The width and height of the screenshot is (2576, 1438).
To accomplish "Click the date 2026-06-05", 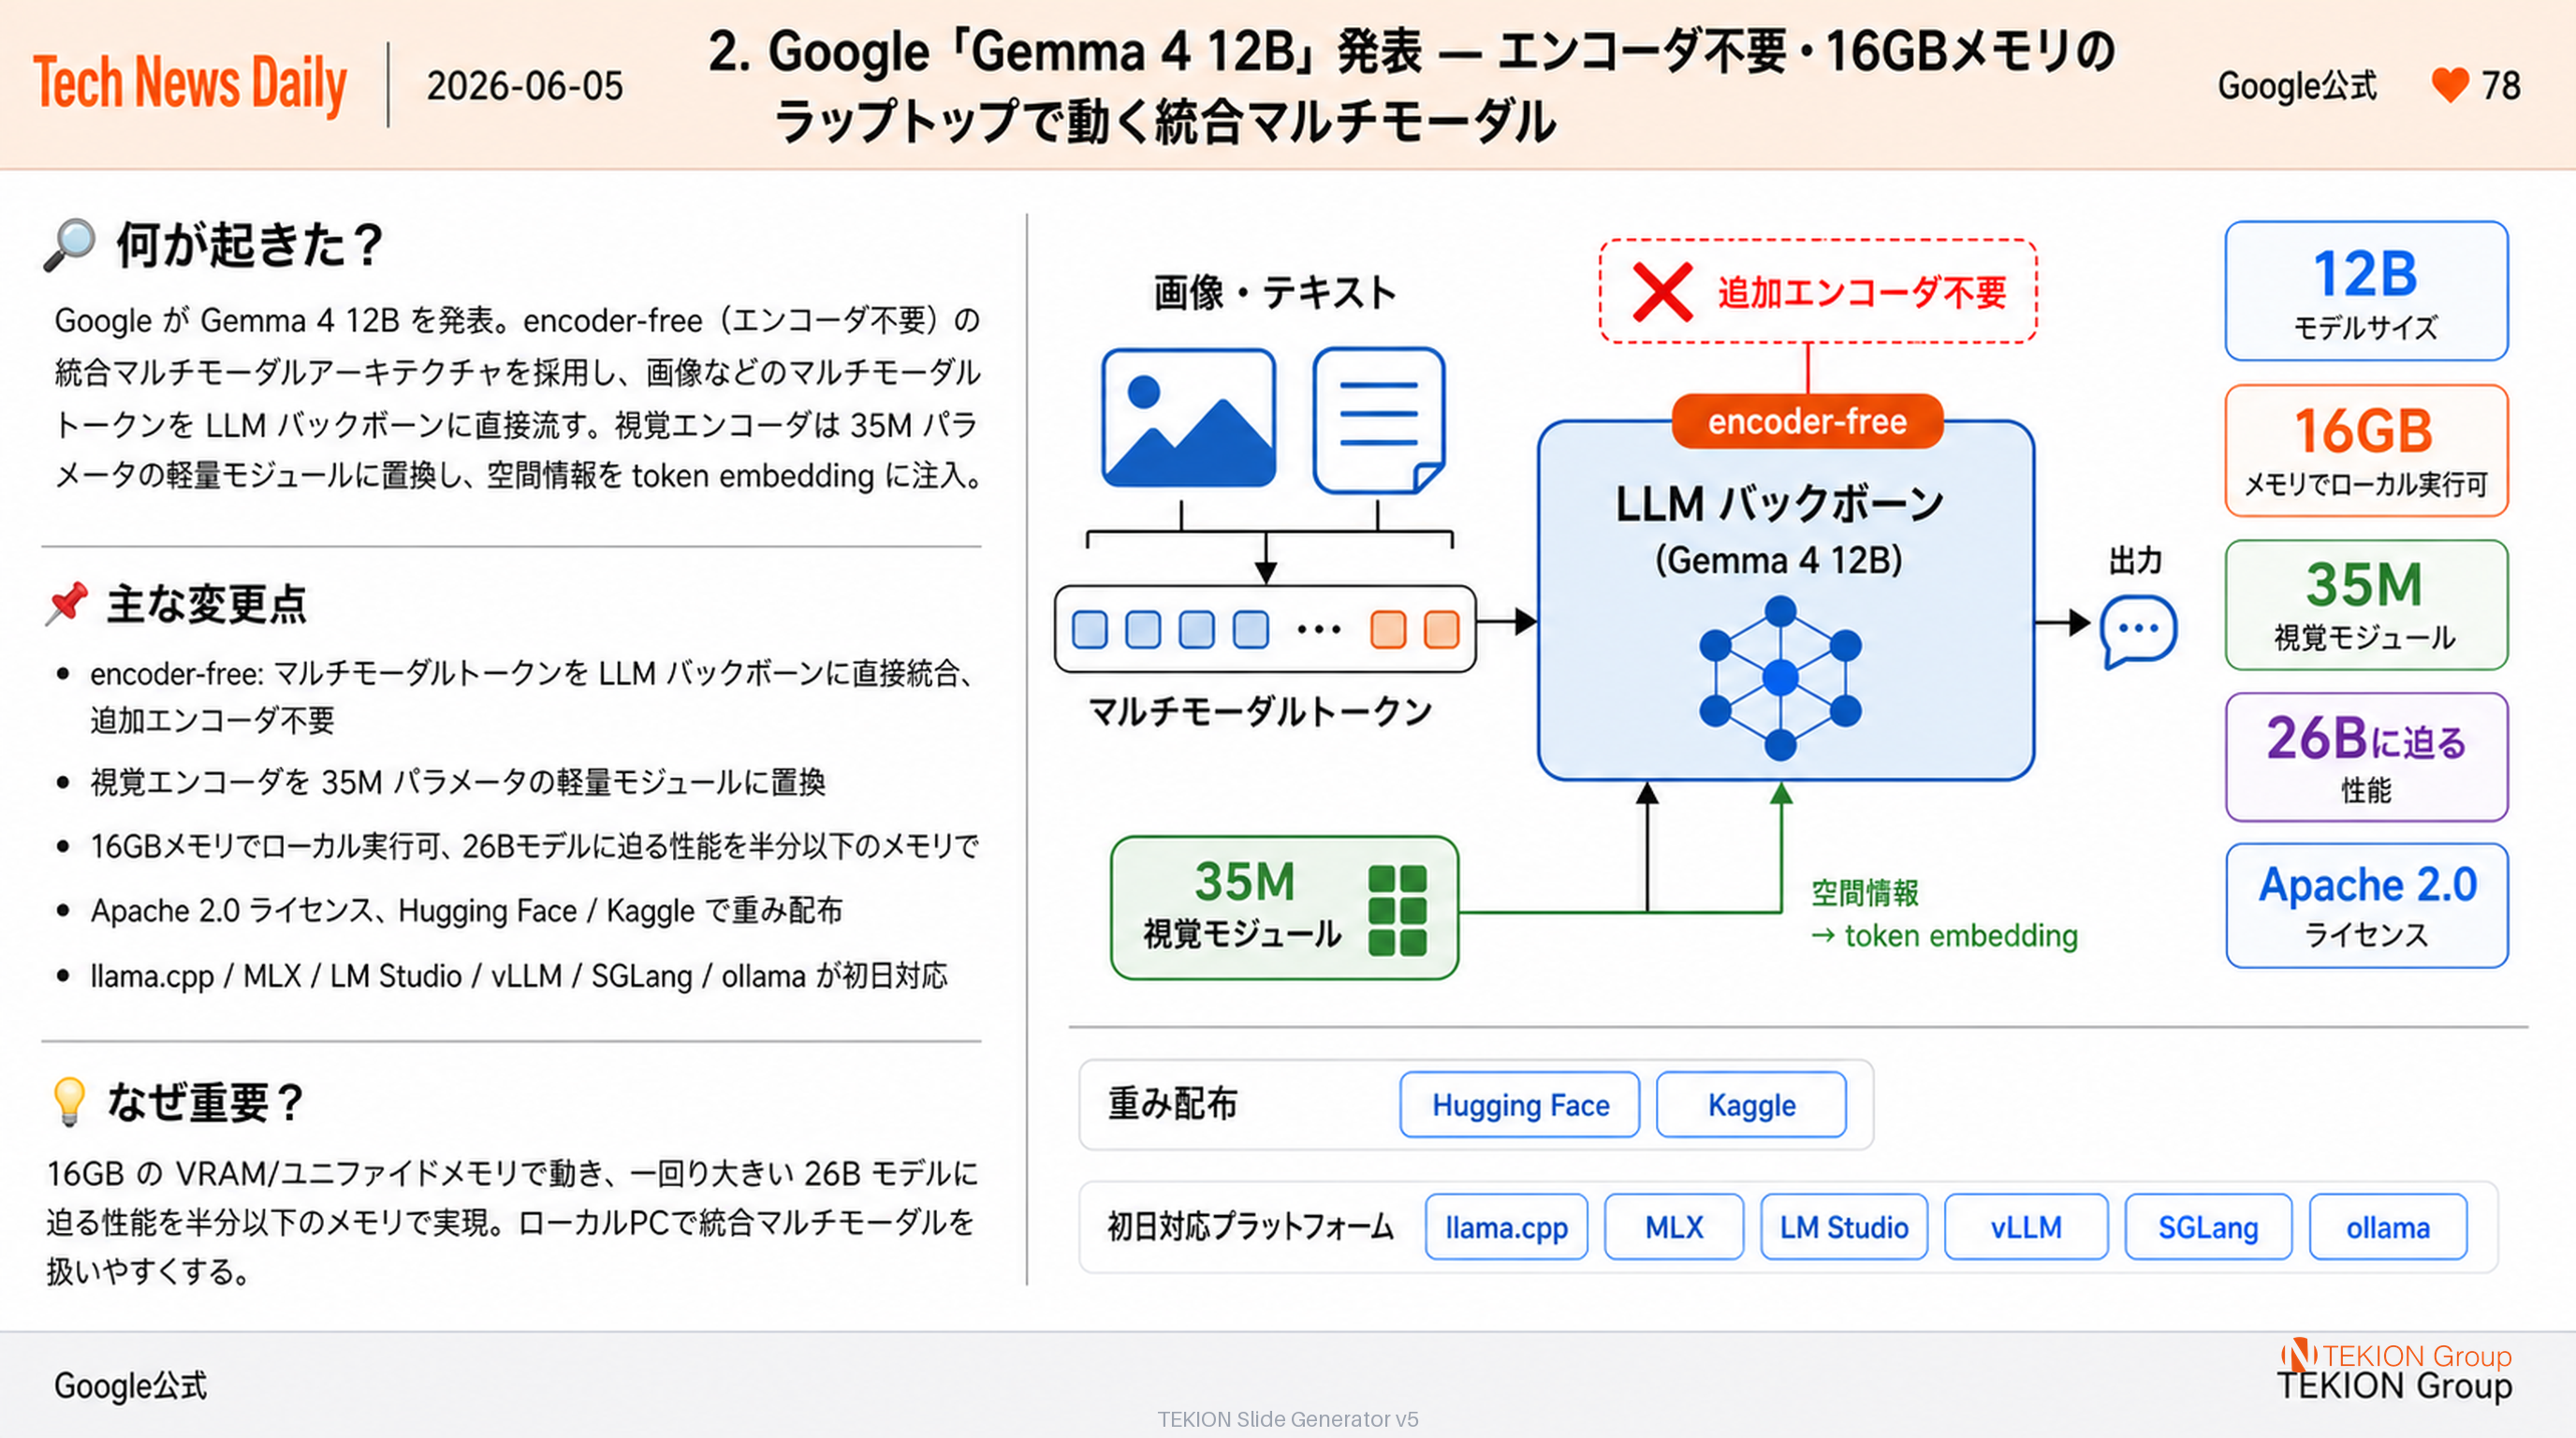I will click(525, 86).
